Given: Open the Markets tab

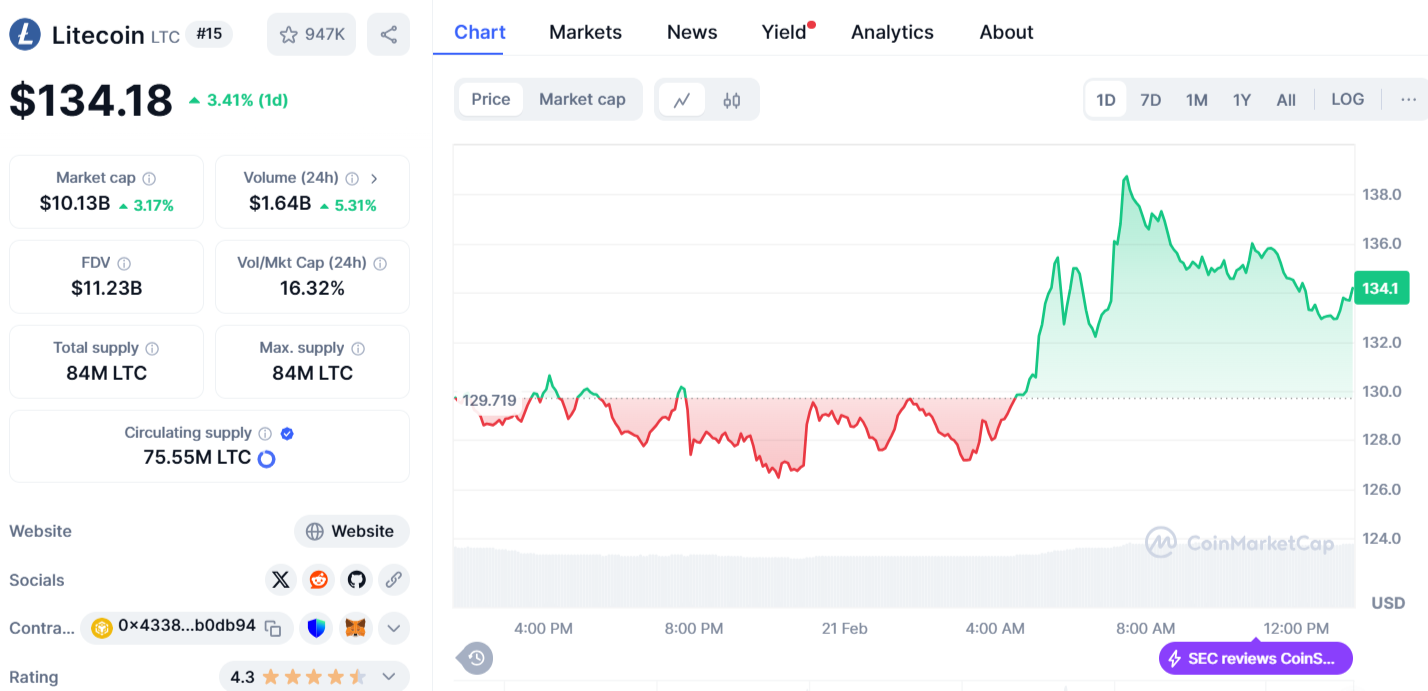Looking at the screenshot, I should pyautogui.click(x=585, y=32).
